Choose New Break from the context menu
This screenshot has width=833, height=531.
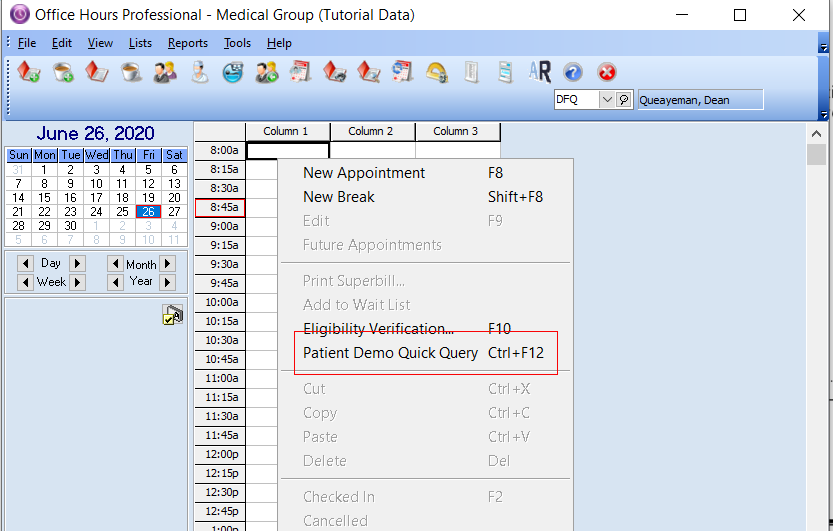click(x=426, y=197)
